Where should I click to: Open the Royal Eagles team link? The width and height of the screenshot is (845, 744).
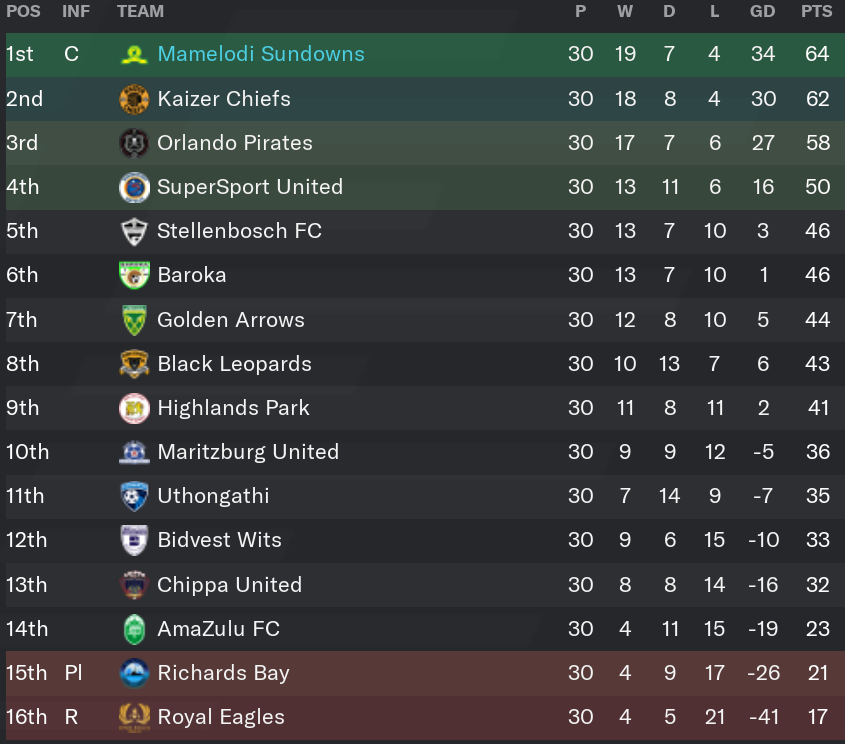point(221,717)
